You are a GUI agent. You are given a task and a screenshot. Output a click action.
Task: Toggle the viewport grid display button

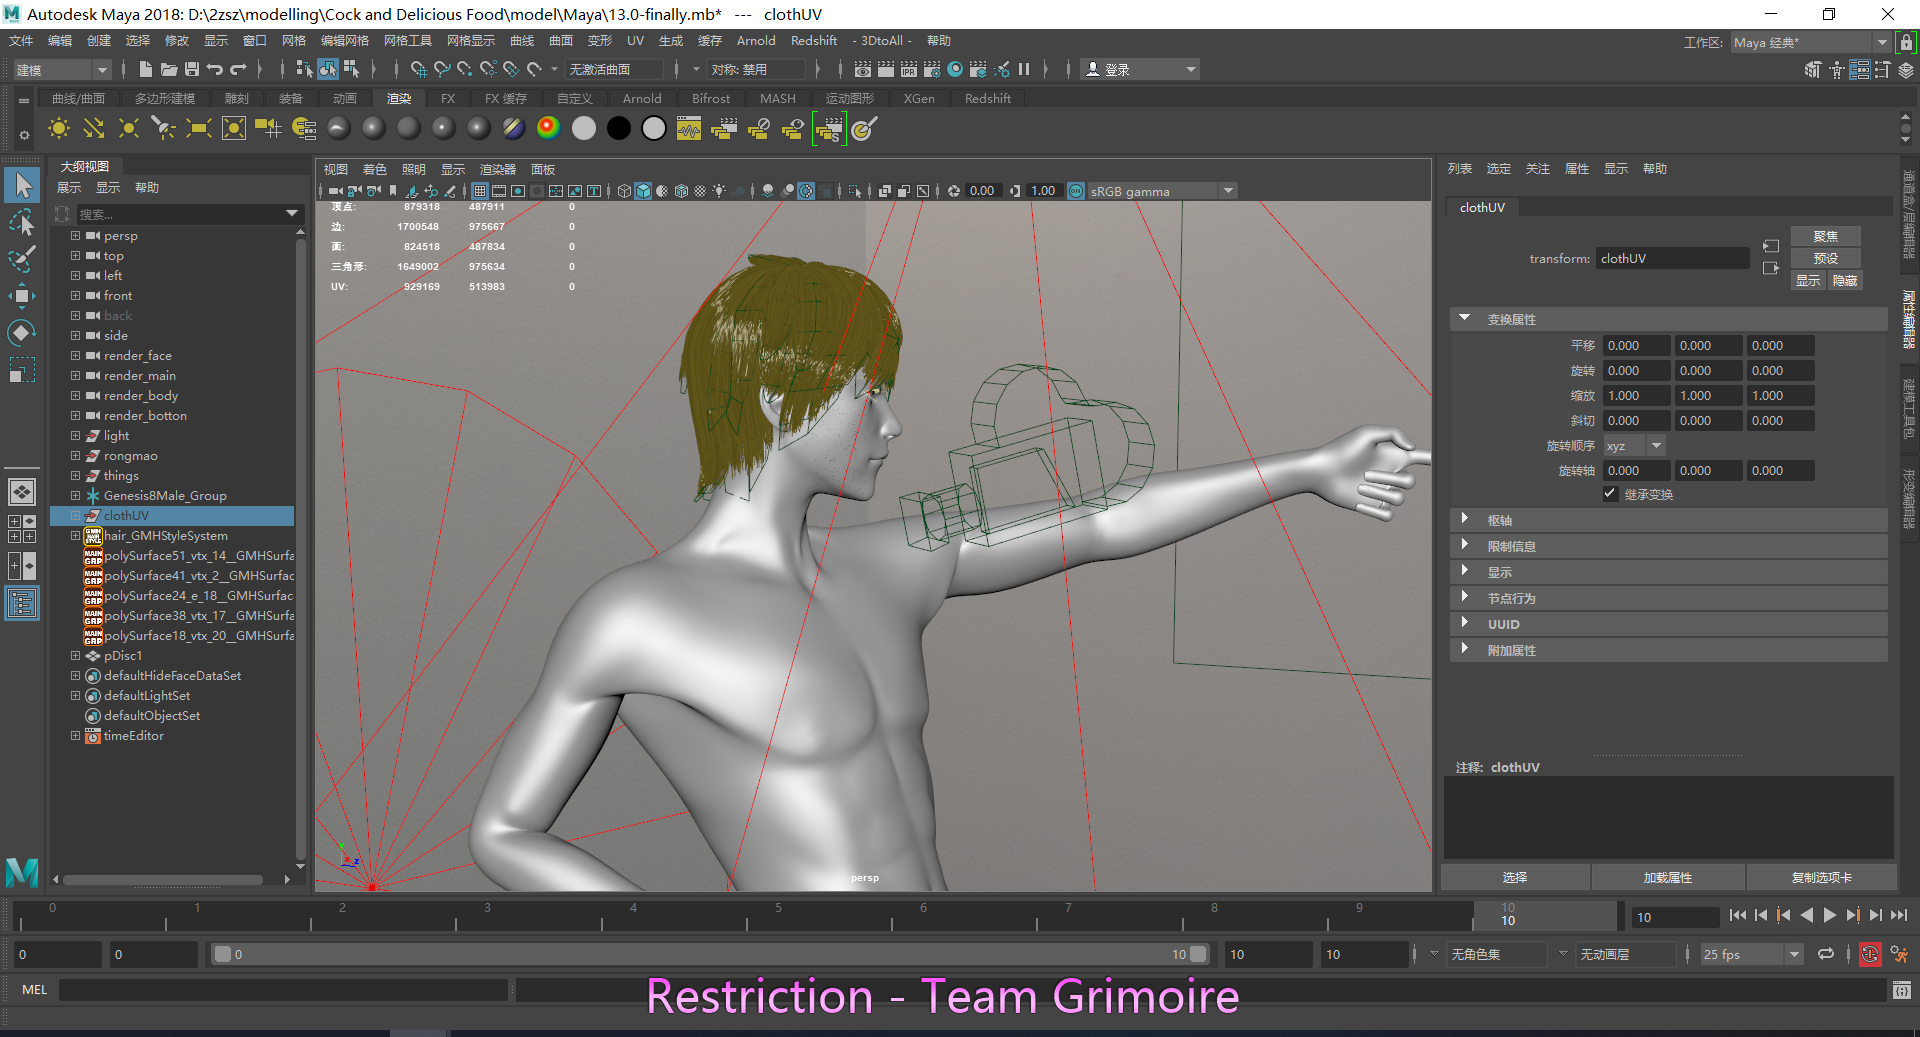480,191
